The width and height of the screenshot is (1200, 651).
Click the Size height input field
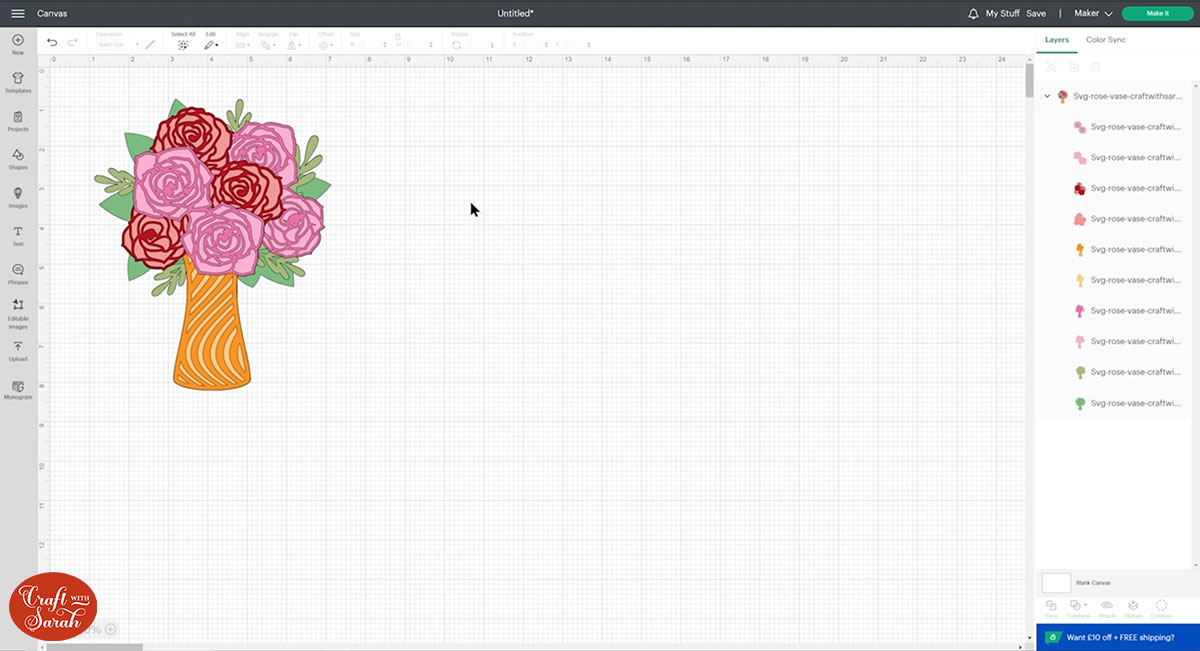(417, 45)
